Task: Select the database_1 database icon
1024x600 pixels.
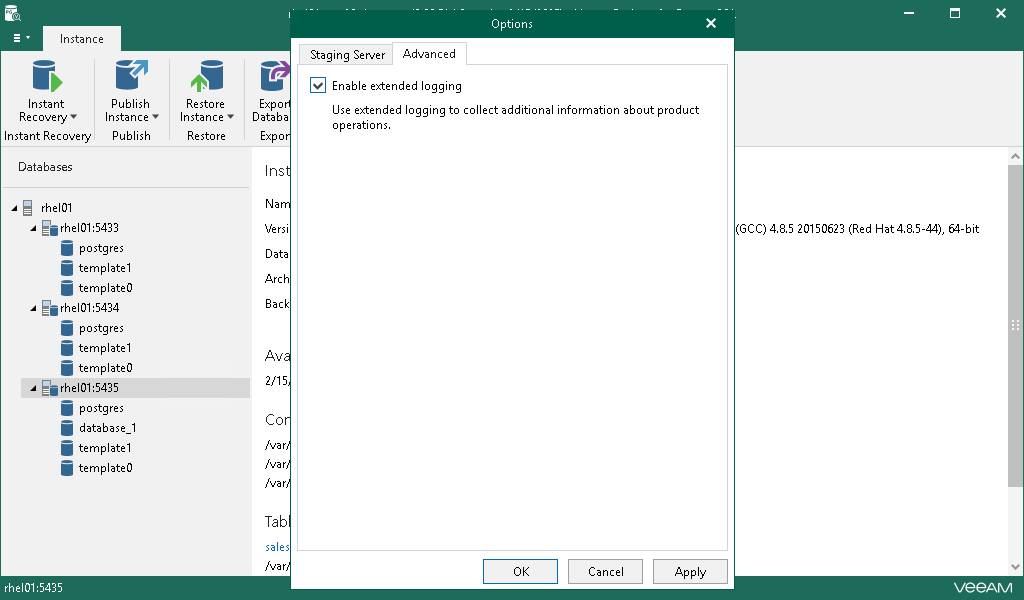Action: 67,428
